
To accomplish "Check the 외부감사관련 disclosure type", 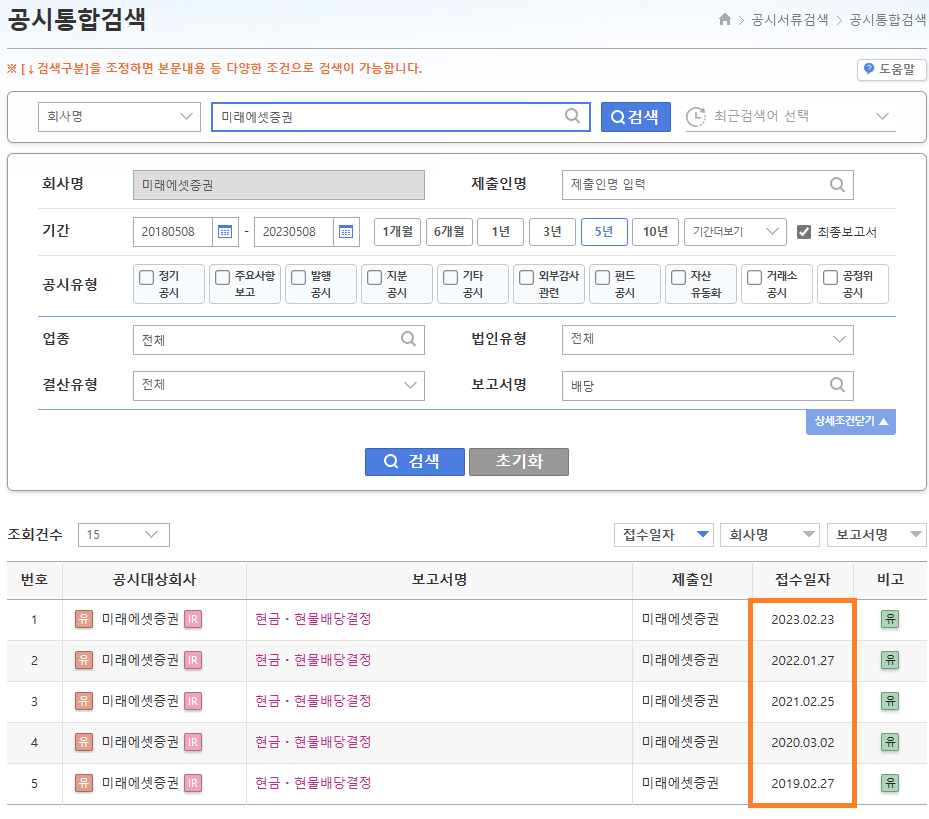I will [526, 277].
